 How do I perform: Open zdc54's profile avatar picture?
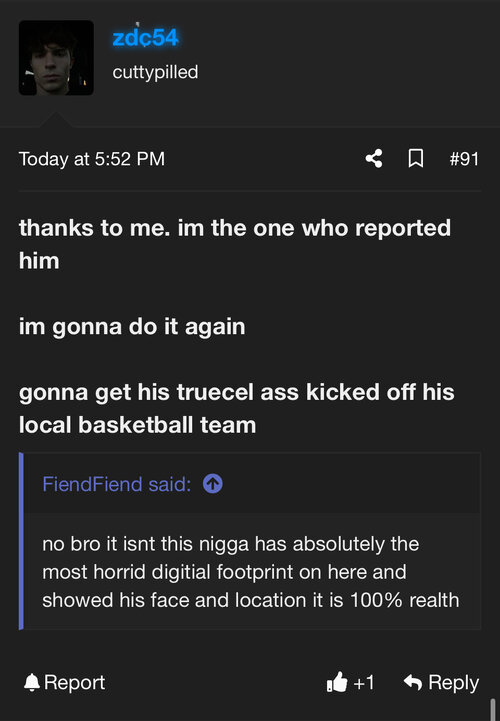(56, 58)
